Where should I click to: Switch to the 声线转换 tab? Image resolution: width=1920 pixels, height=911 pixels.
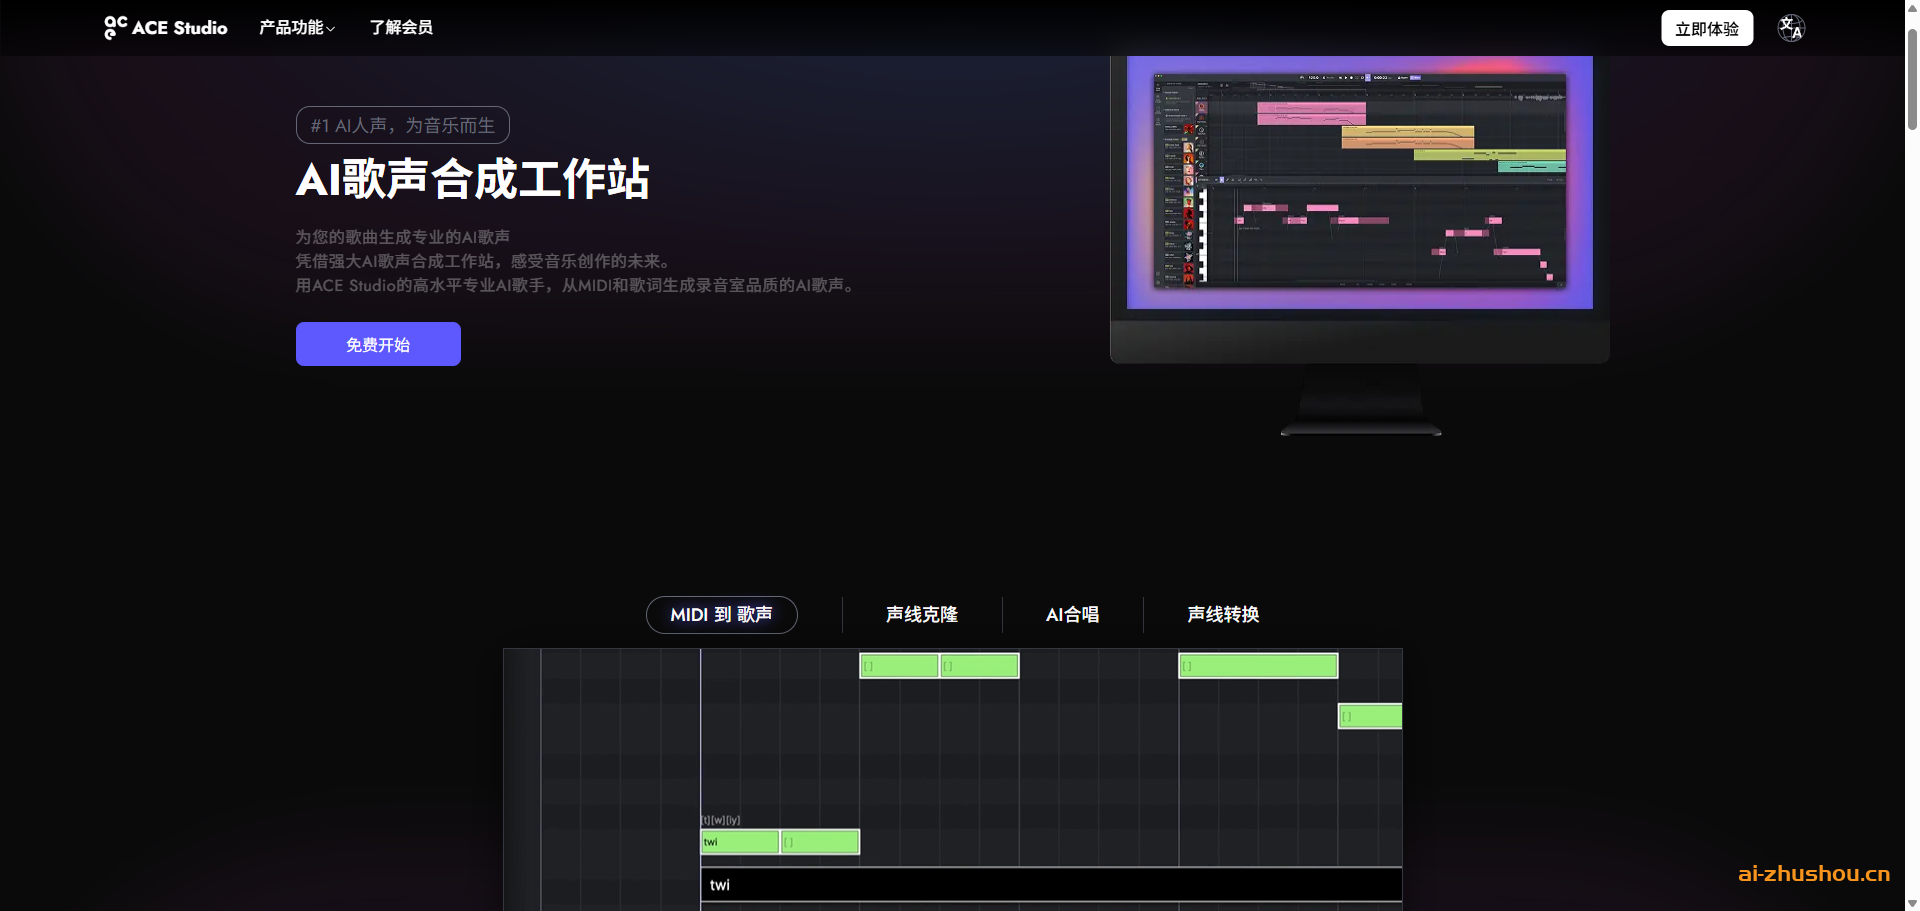click(1221, 615)
